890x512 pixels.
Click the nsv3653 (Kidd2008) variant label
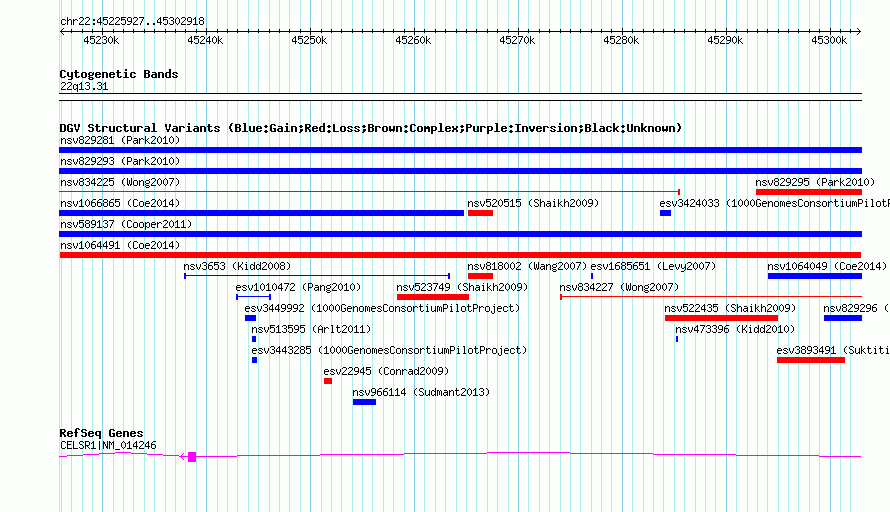[x=237, y=266]
